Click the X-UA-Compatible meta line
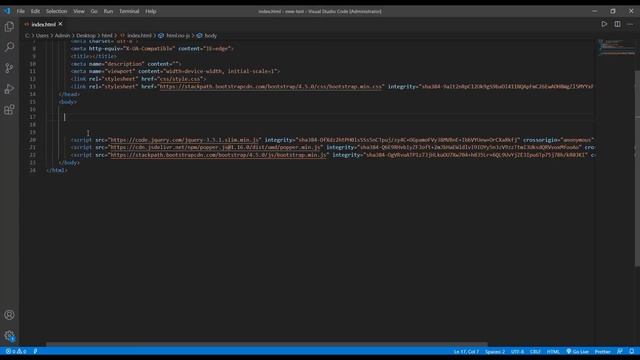The image size is (640, 360). click(152, 49)
